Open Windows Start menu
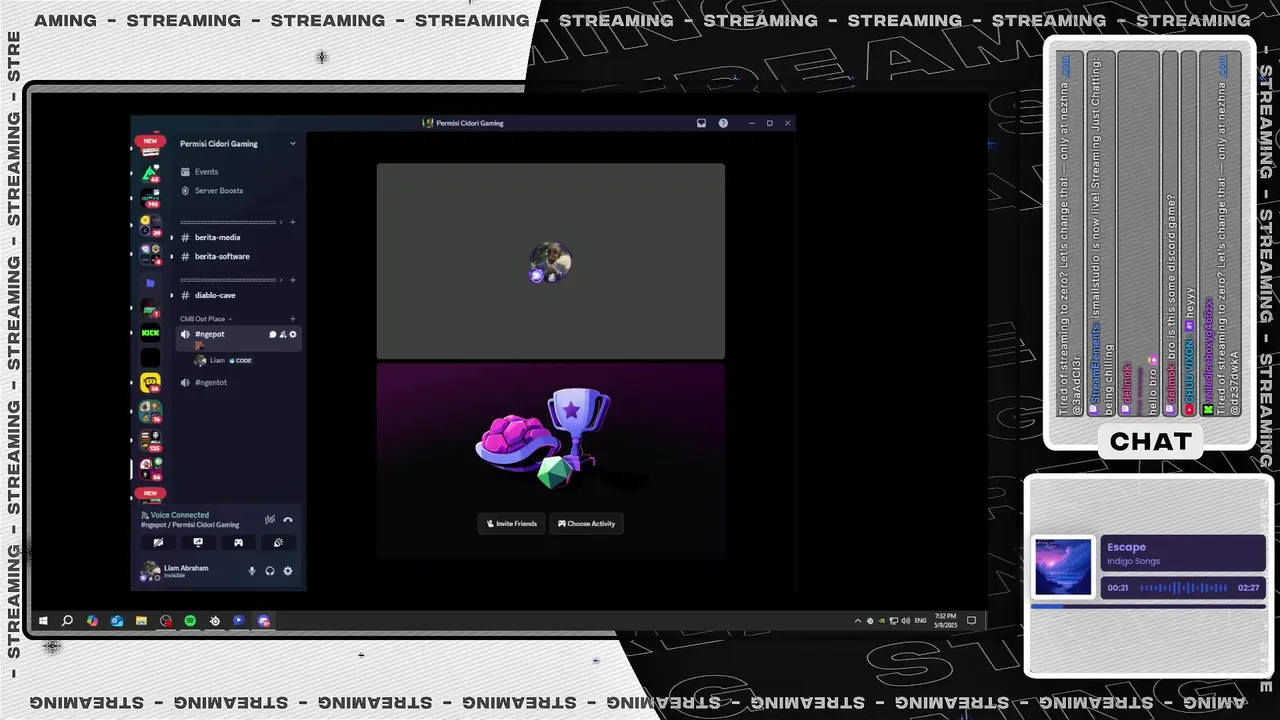This screenshot has height=720, width=1280. pyautogui.click(x=43, y=621)
